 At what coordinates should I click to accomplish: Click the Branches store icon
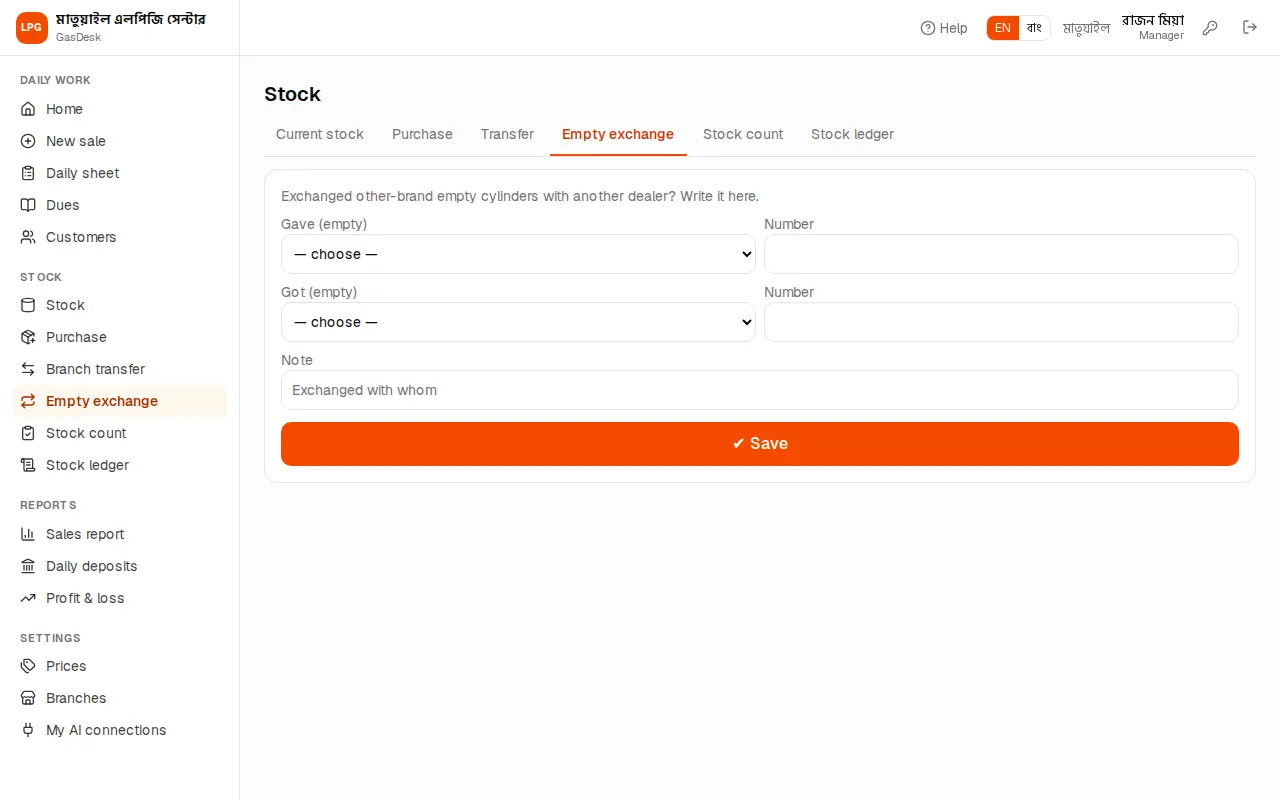click(x=28, y=698)
